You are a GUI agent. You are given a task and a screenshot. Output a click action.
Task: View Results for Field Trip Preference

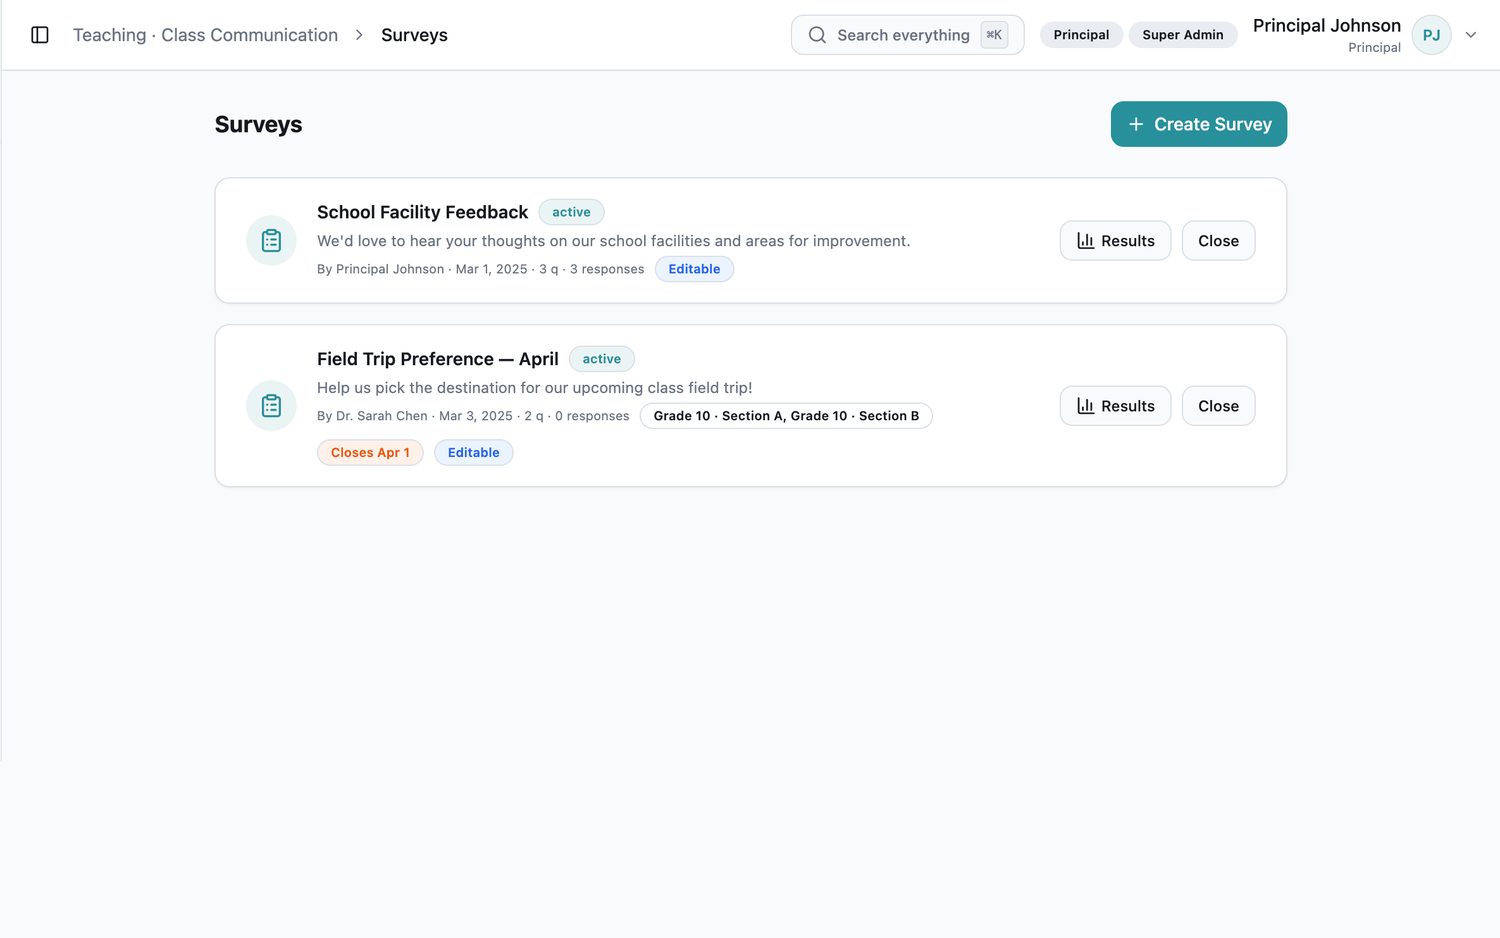[x=1115, y=406]
